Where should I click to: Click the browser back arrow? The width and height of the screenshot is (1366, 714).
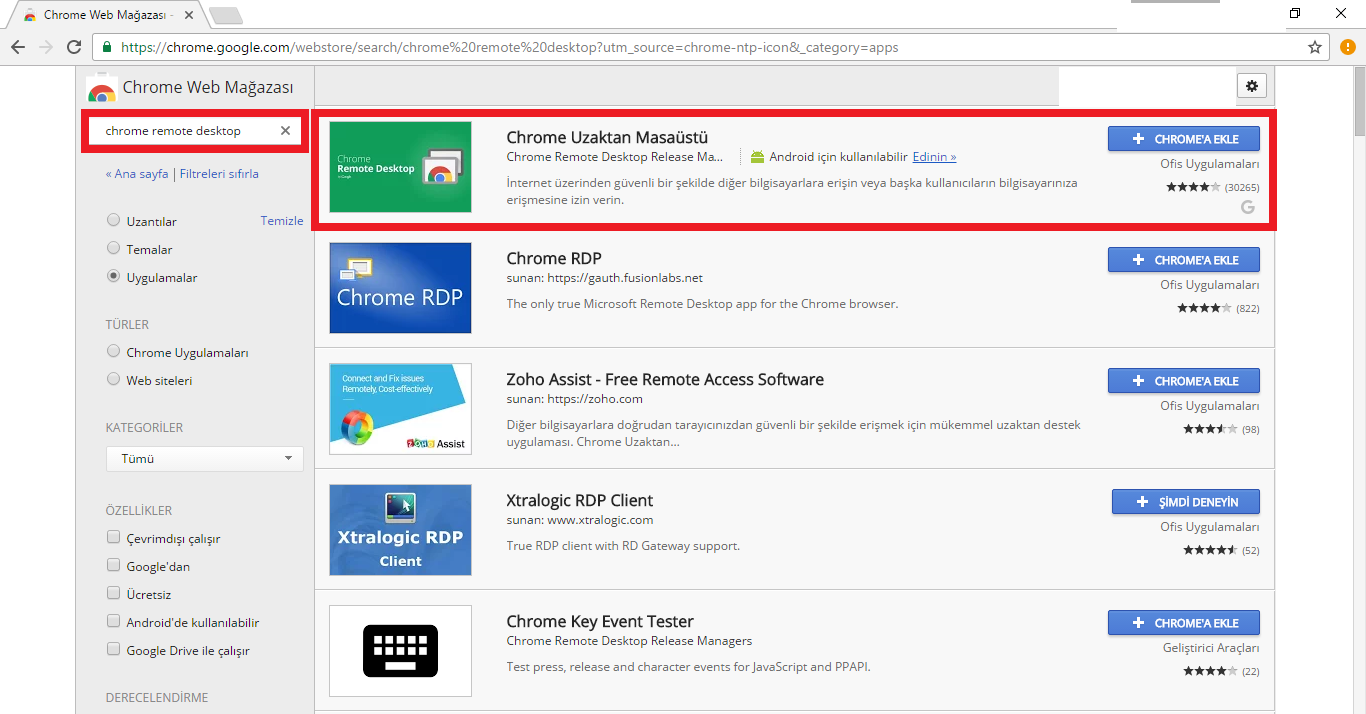pyautogui.click(x=18, y=47)
